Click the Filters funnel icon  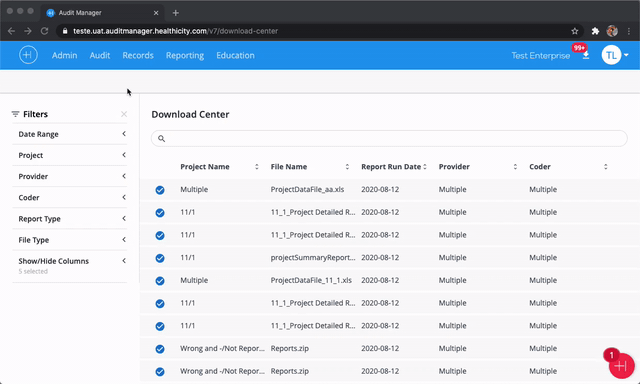16,114
